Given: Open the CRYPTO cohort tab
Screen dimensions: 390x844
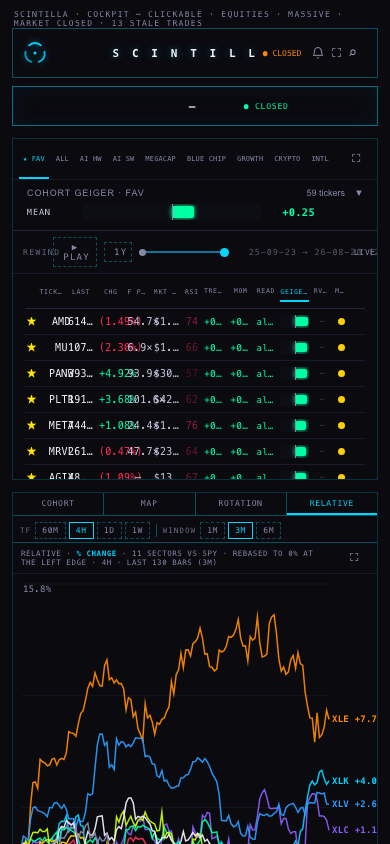Looking at the screenshot, I should (287, 159).
